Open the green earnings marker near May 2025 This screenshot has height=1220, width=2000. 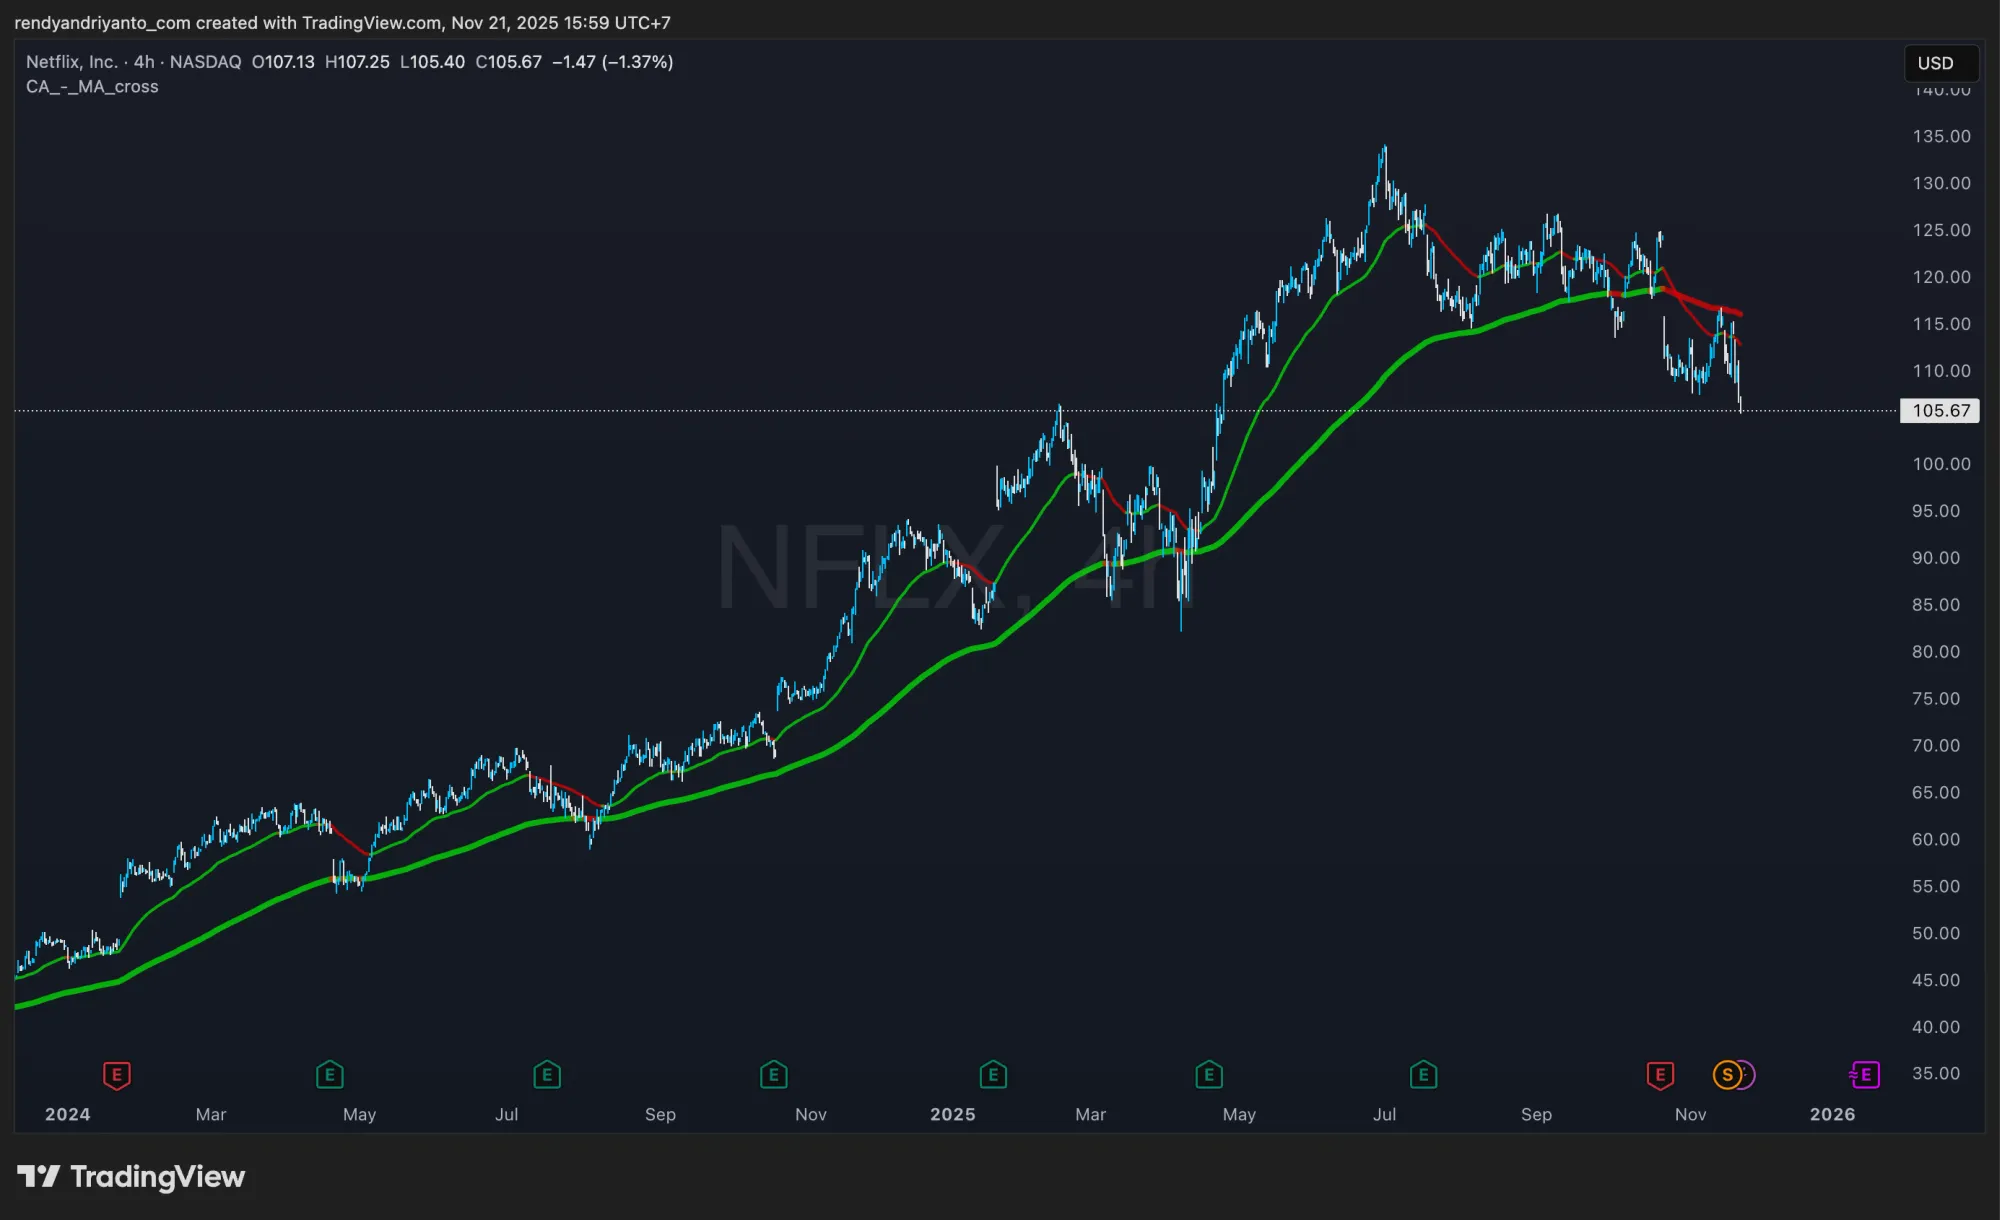tap(1208, 1075)
